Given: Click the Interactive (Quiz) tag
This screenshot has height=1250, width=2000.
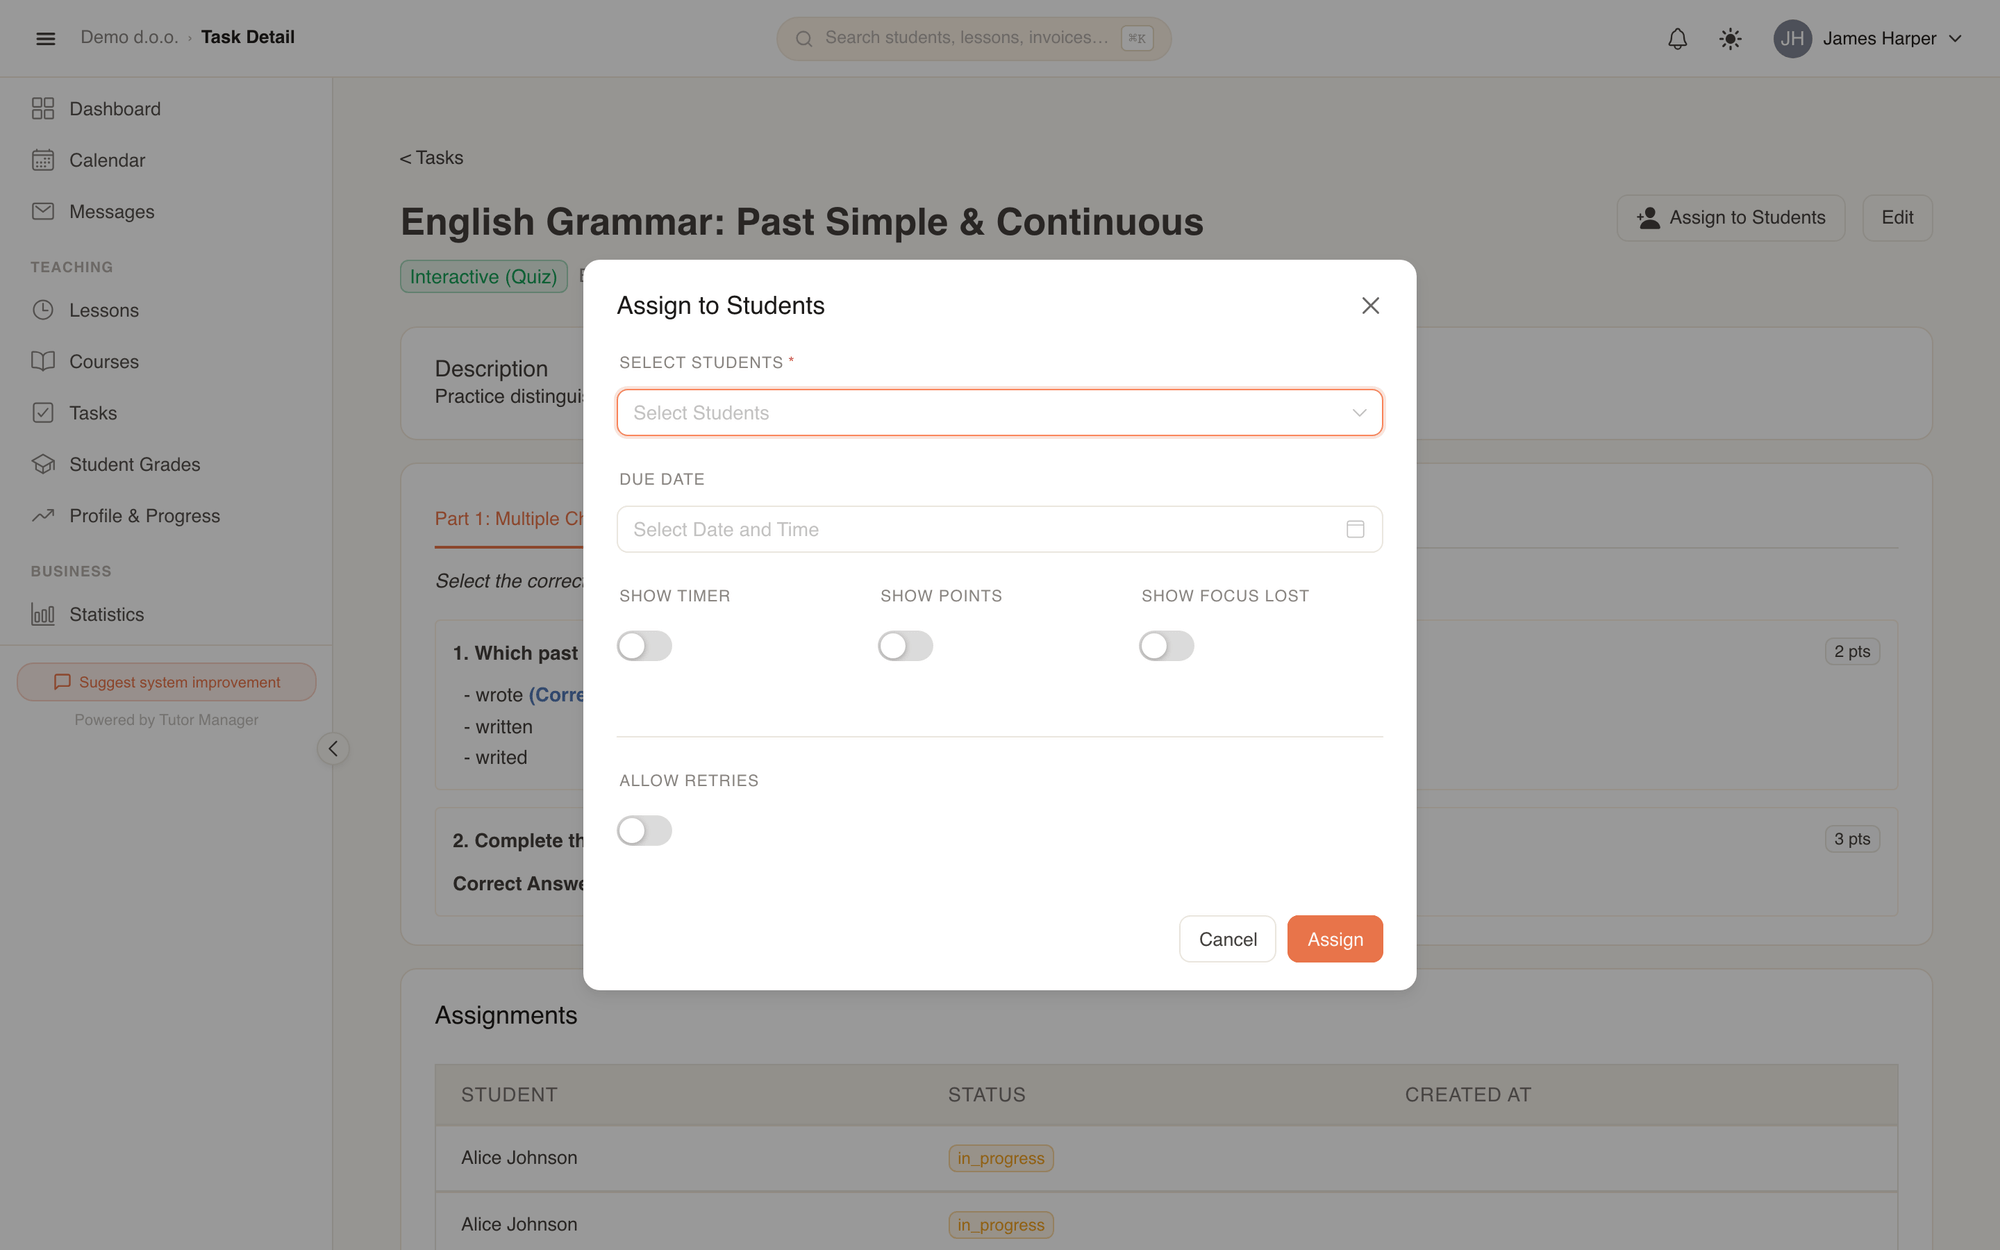Looking at the screenshot, I should tap(484, 277).
